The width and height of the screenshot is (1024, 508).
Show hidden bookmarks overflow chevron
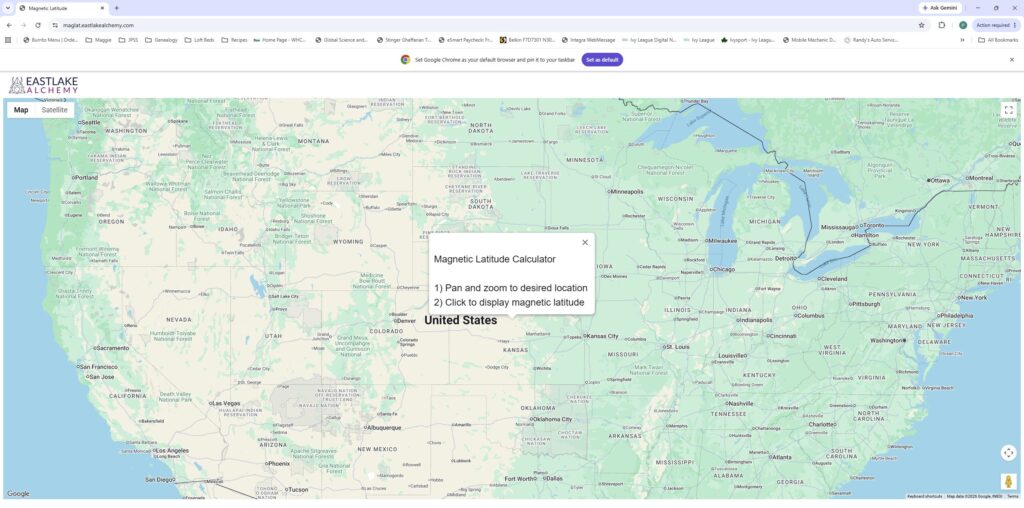click(962, 40)
